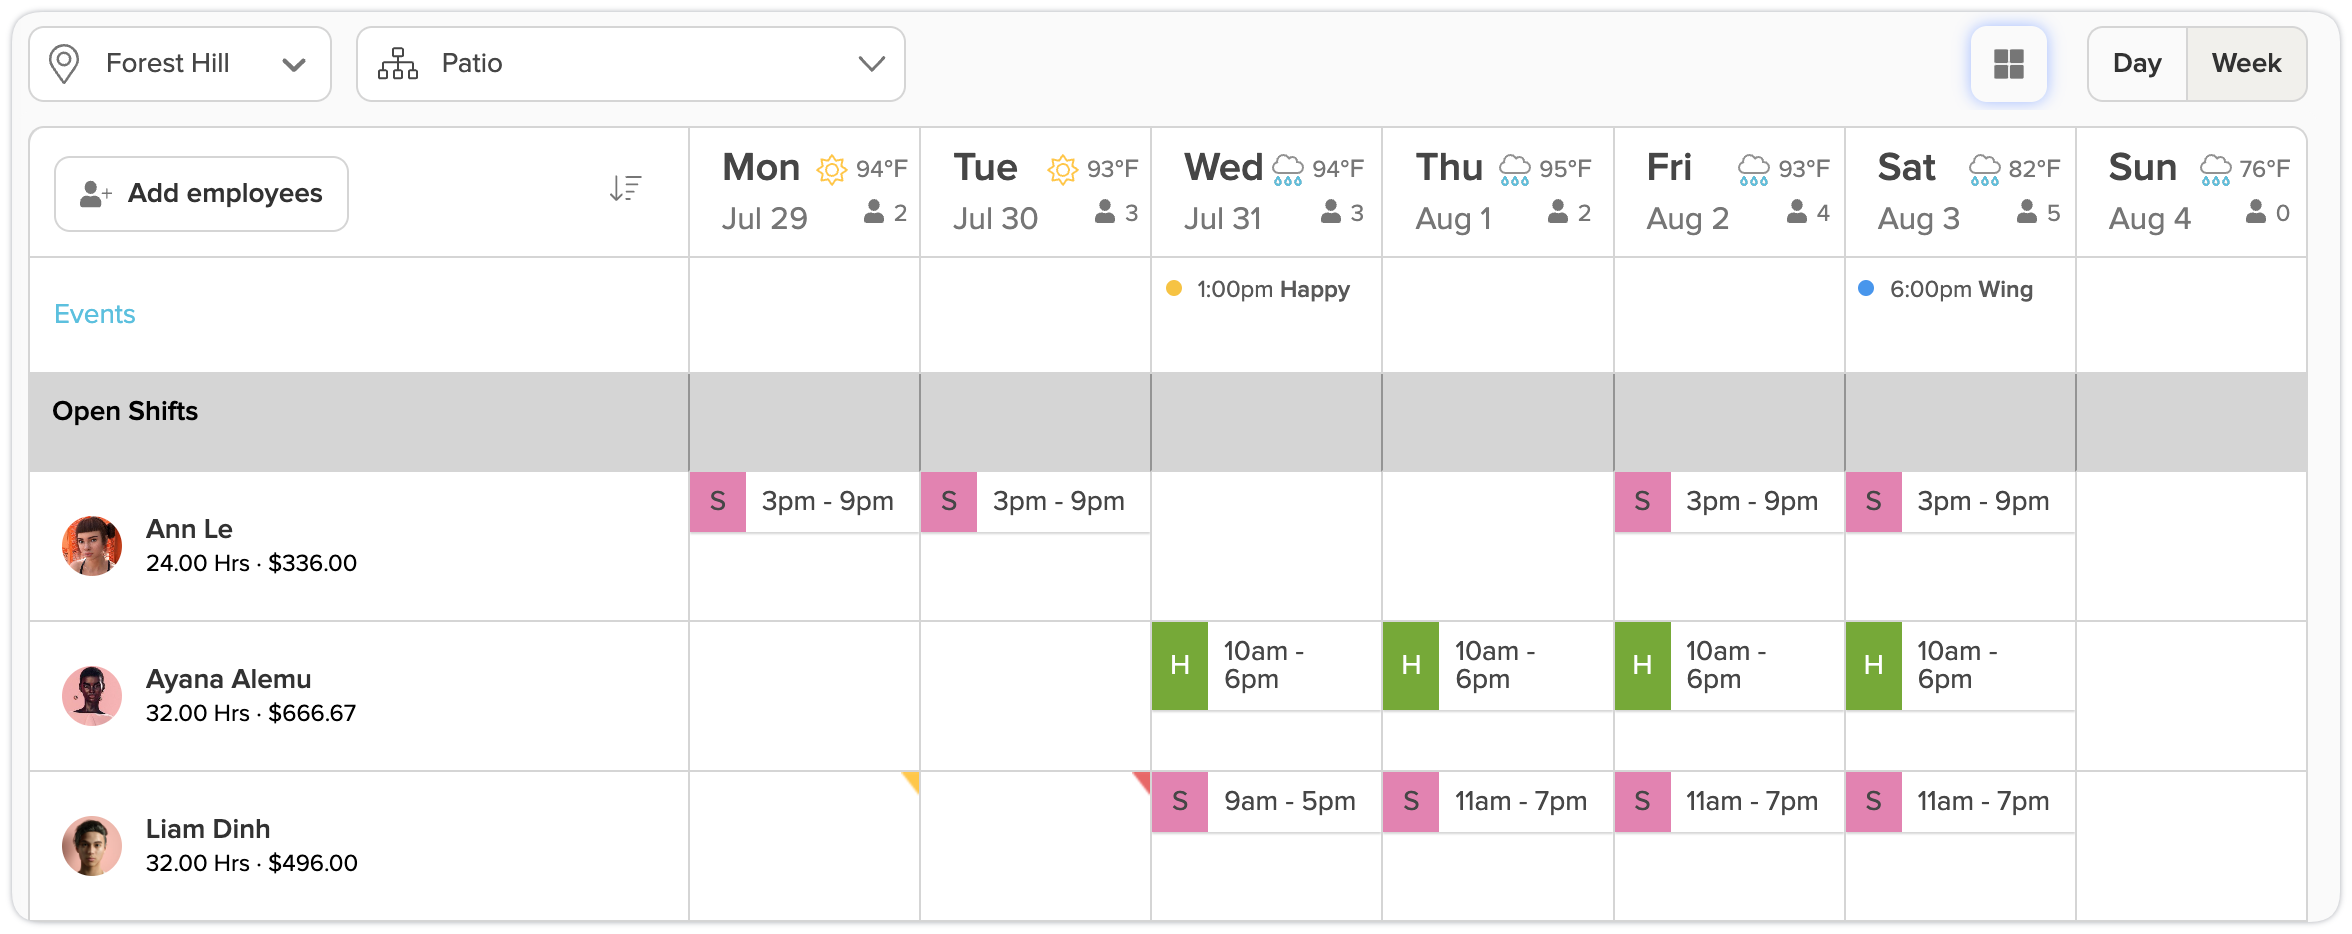Click Saturday's rainy weather icon
Image resolution: width=2352 pixels, height=934 pixels.
point(1984,169)
